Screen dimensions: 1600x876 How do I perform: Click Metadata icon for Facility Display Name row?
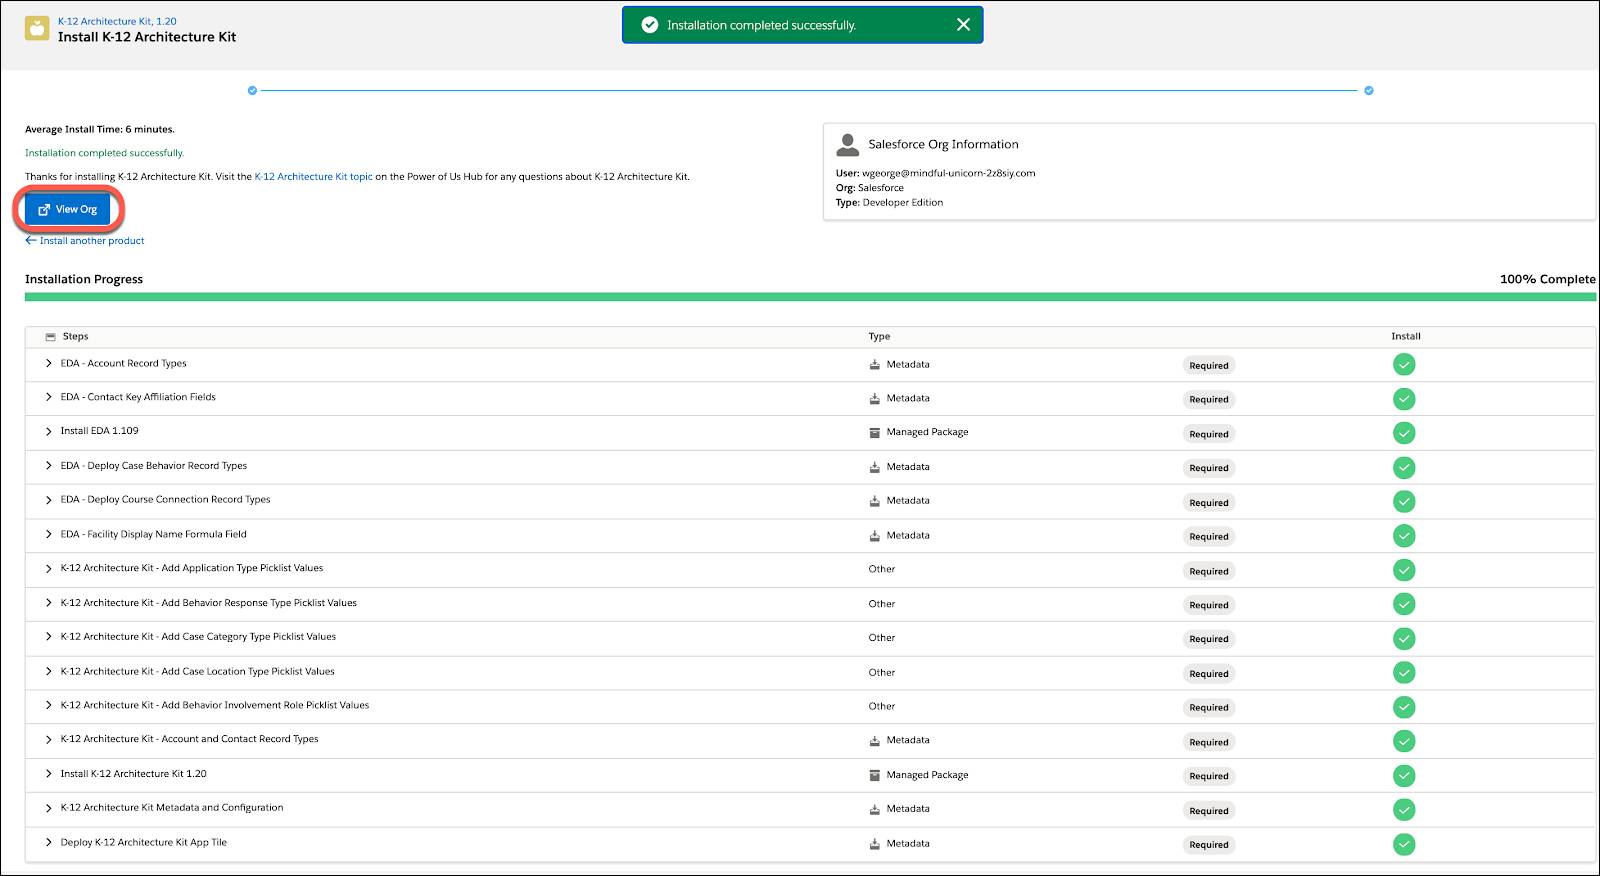875,536
